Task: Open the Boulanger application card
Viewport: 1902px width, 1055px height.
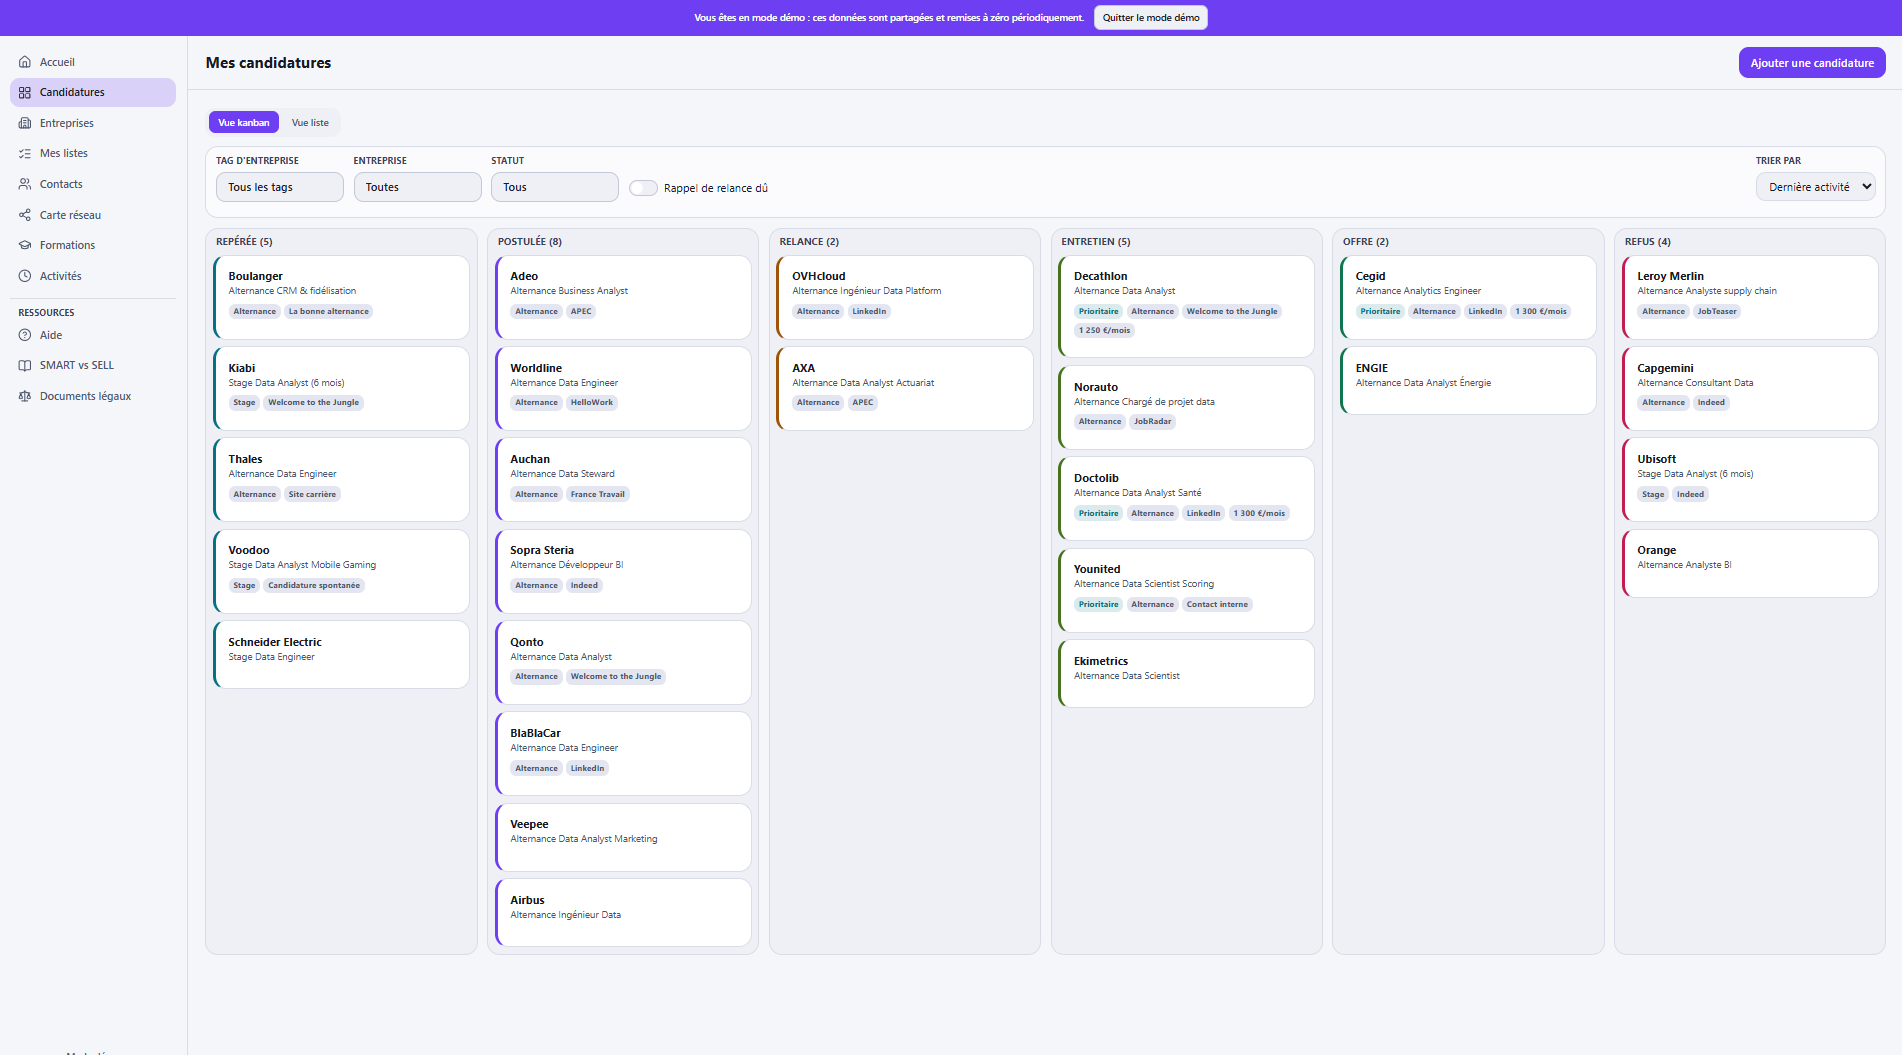Action: coord(341,297)
